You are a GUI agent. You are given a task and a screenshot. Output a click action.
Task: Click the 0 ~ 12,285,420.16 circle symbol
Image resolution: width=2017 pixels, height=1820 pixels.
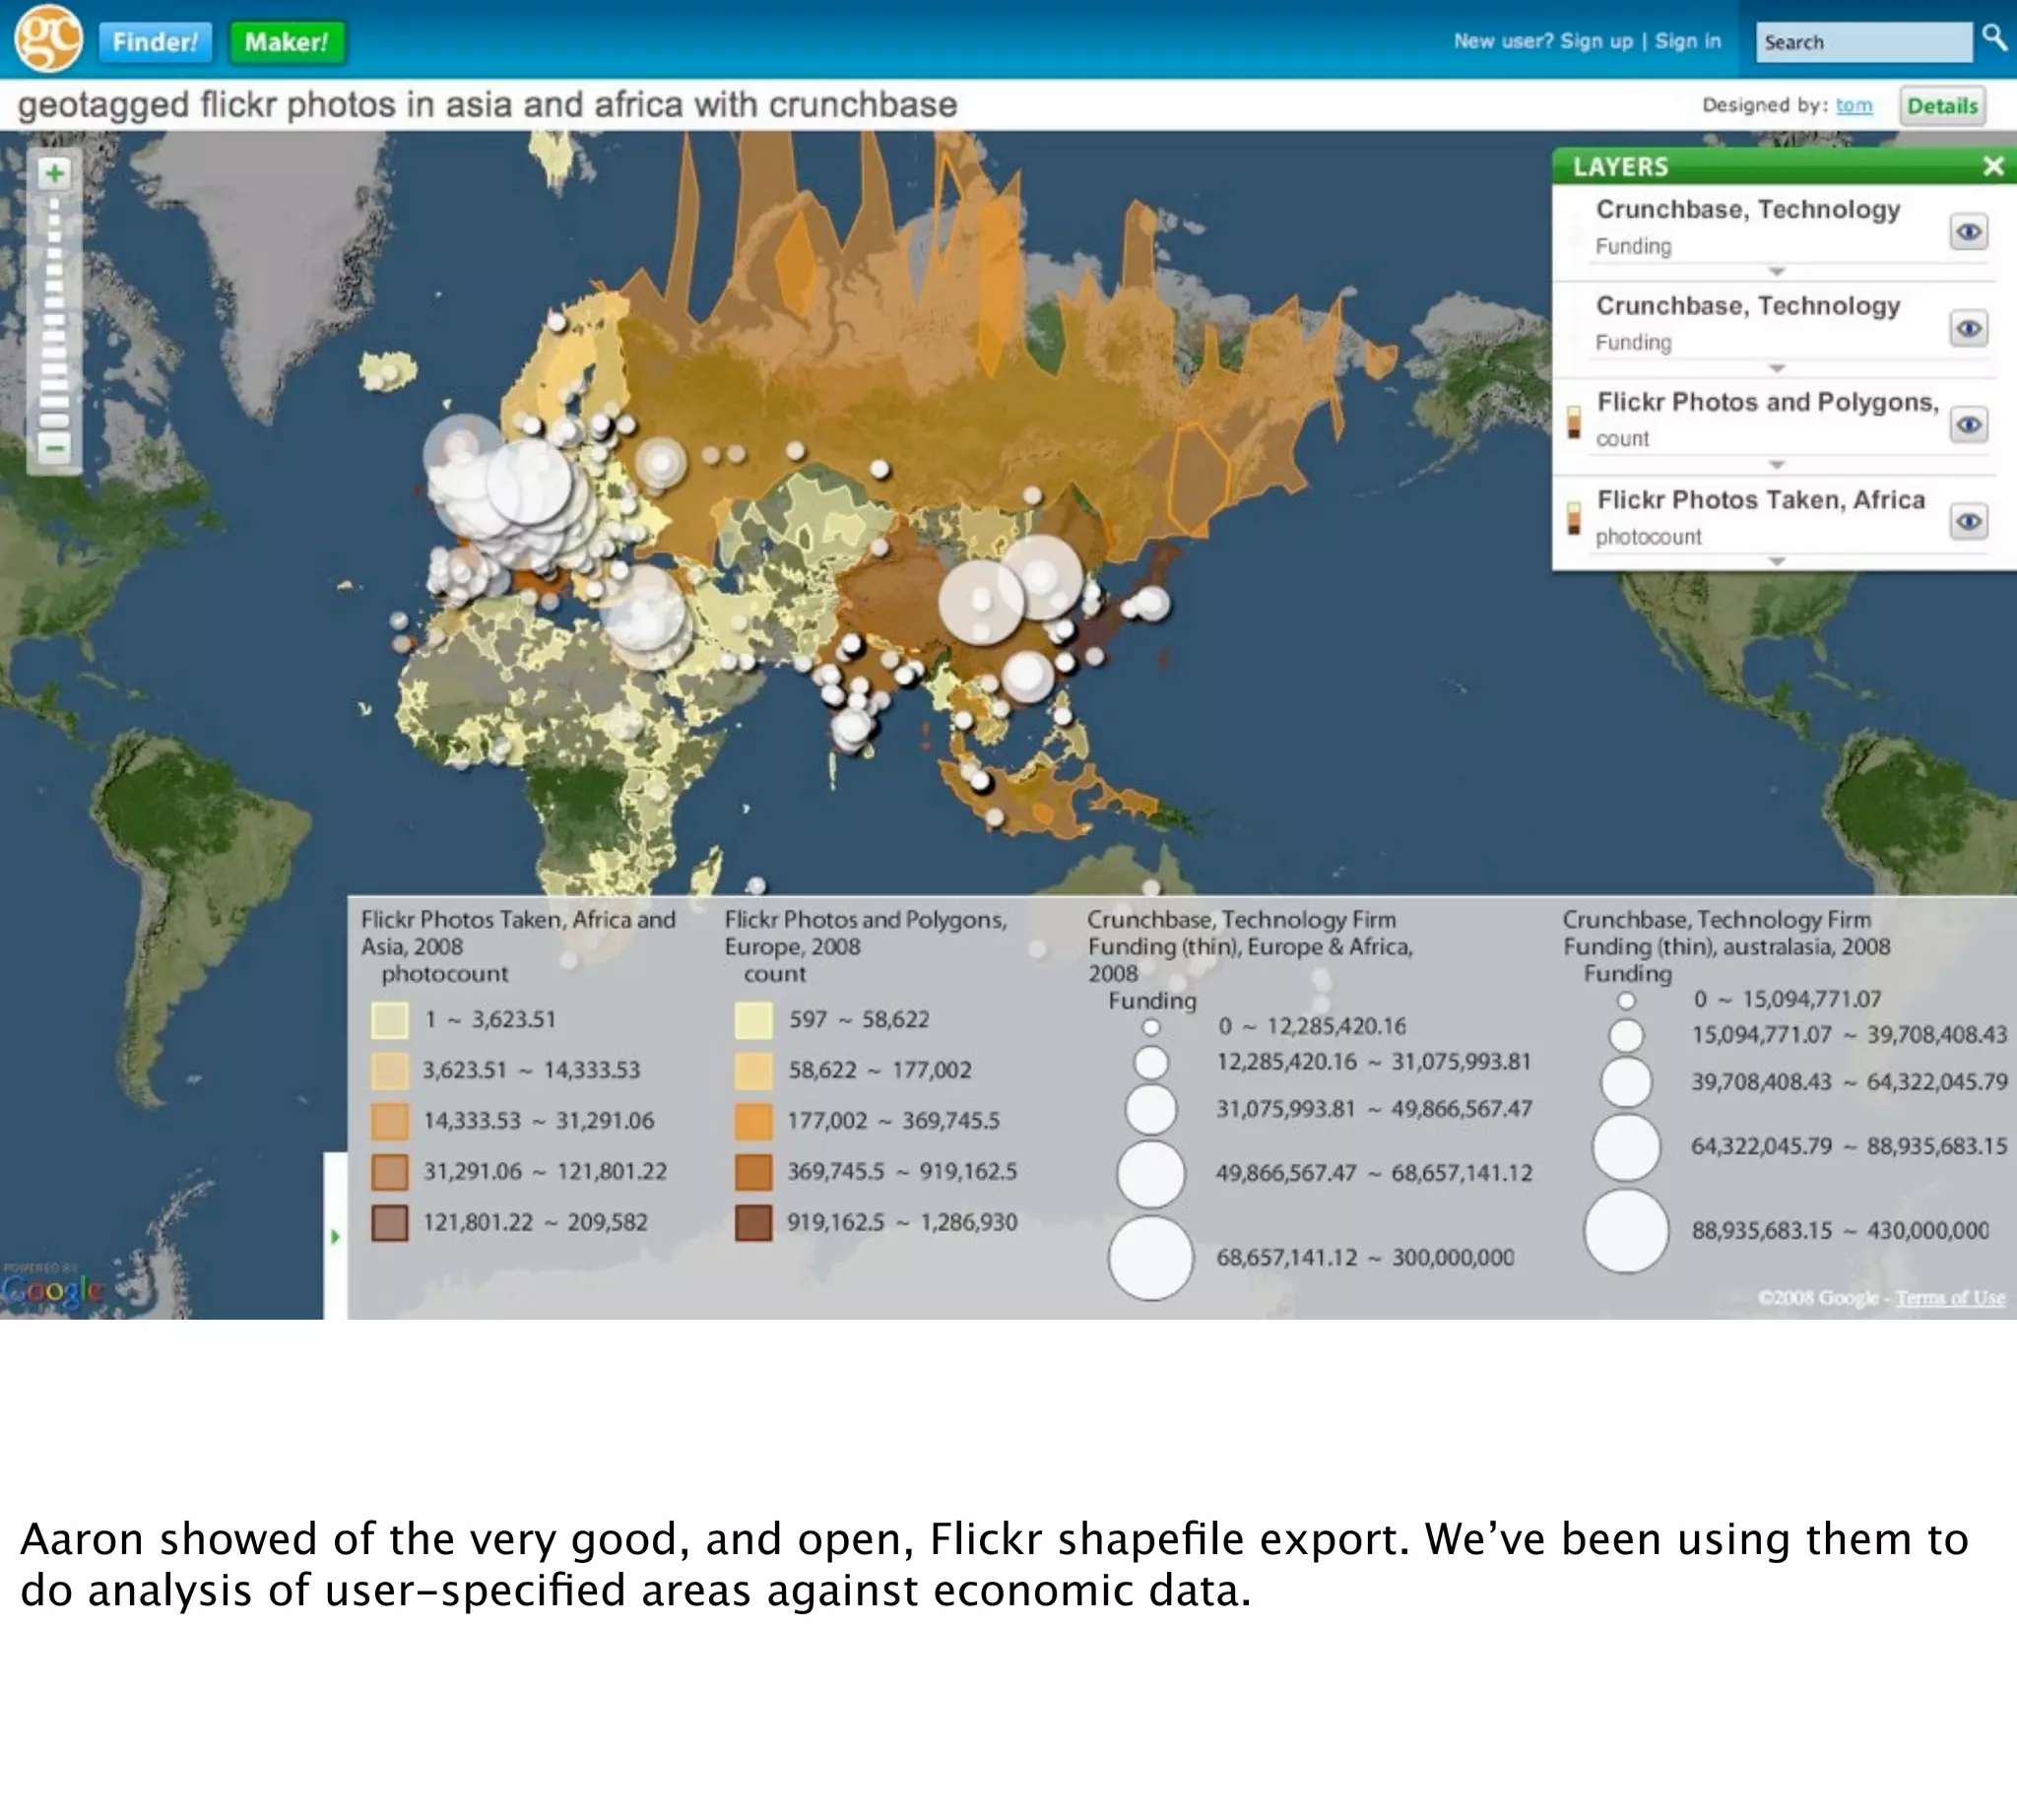[1151, 1027]
